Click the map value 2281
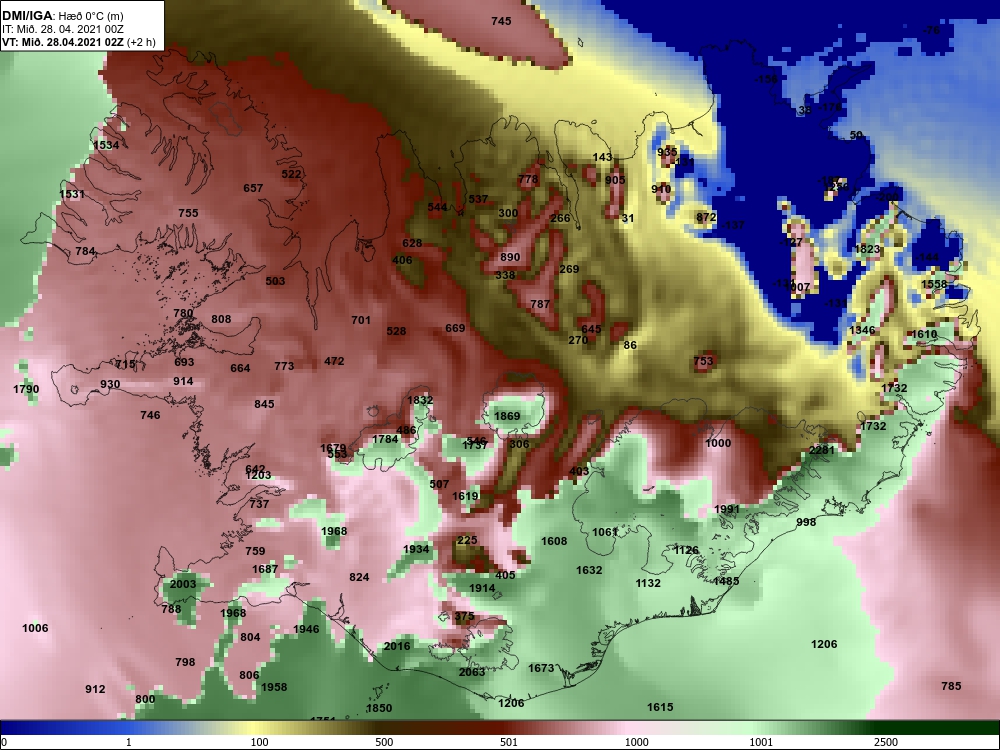The width and height of the screenshot is (1000, 750). click(822, 450)
